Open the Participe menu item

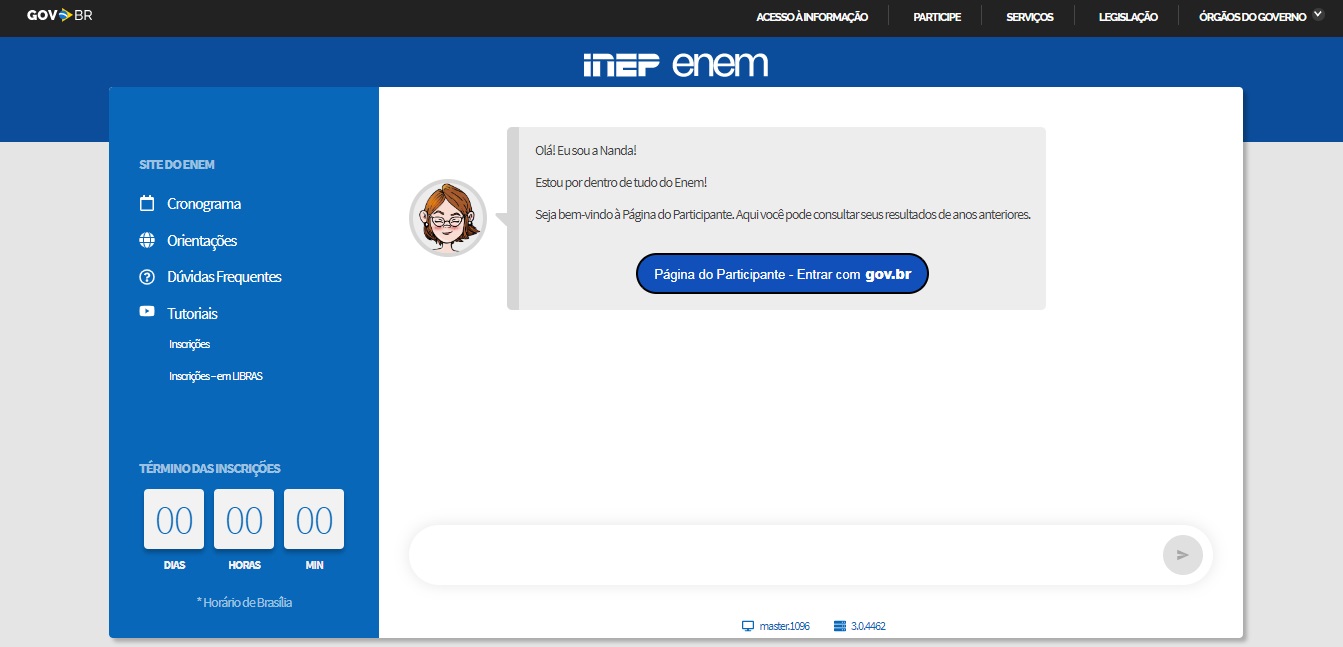click(x=937, y=17)
